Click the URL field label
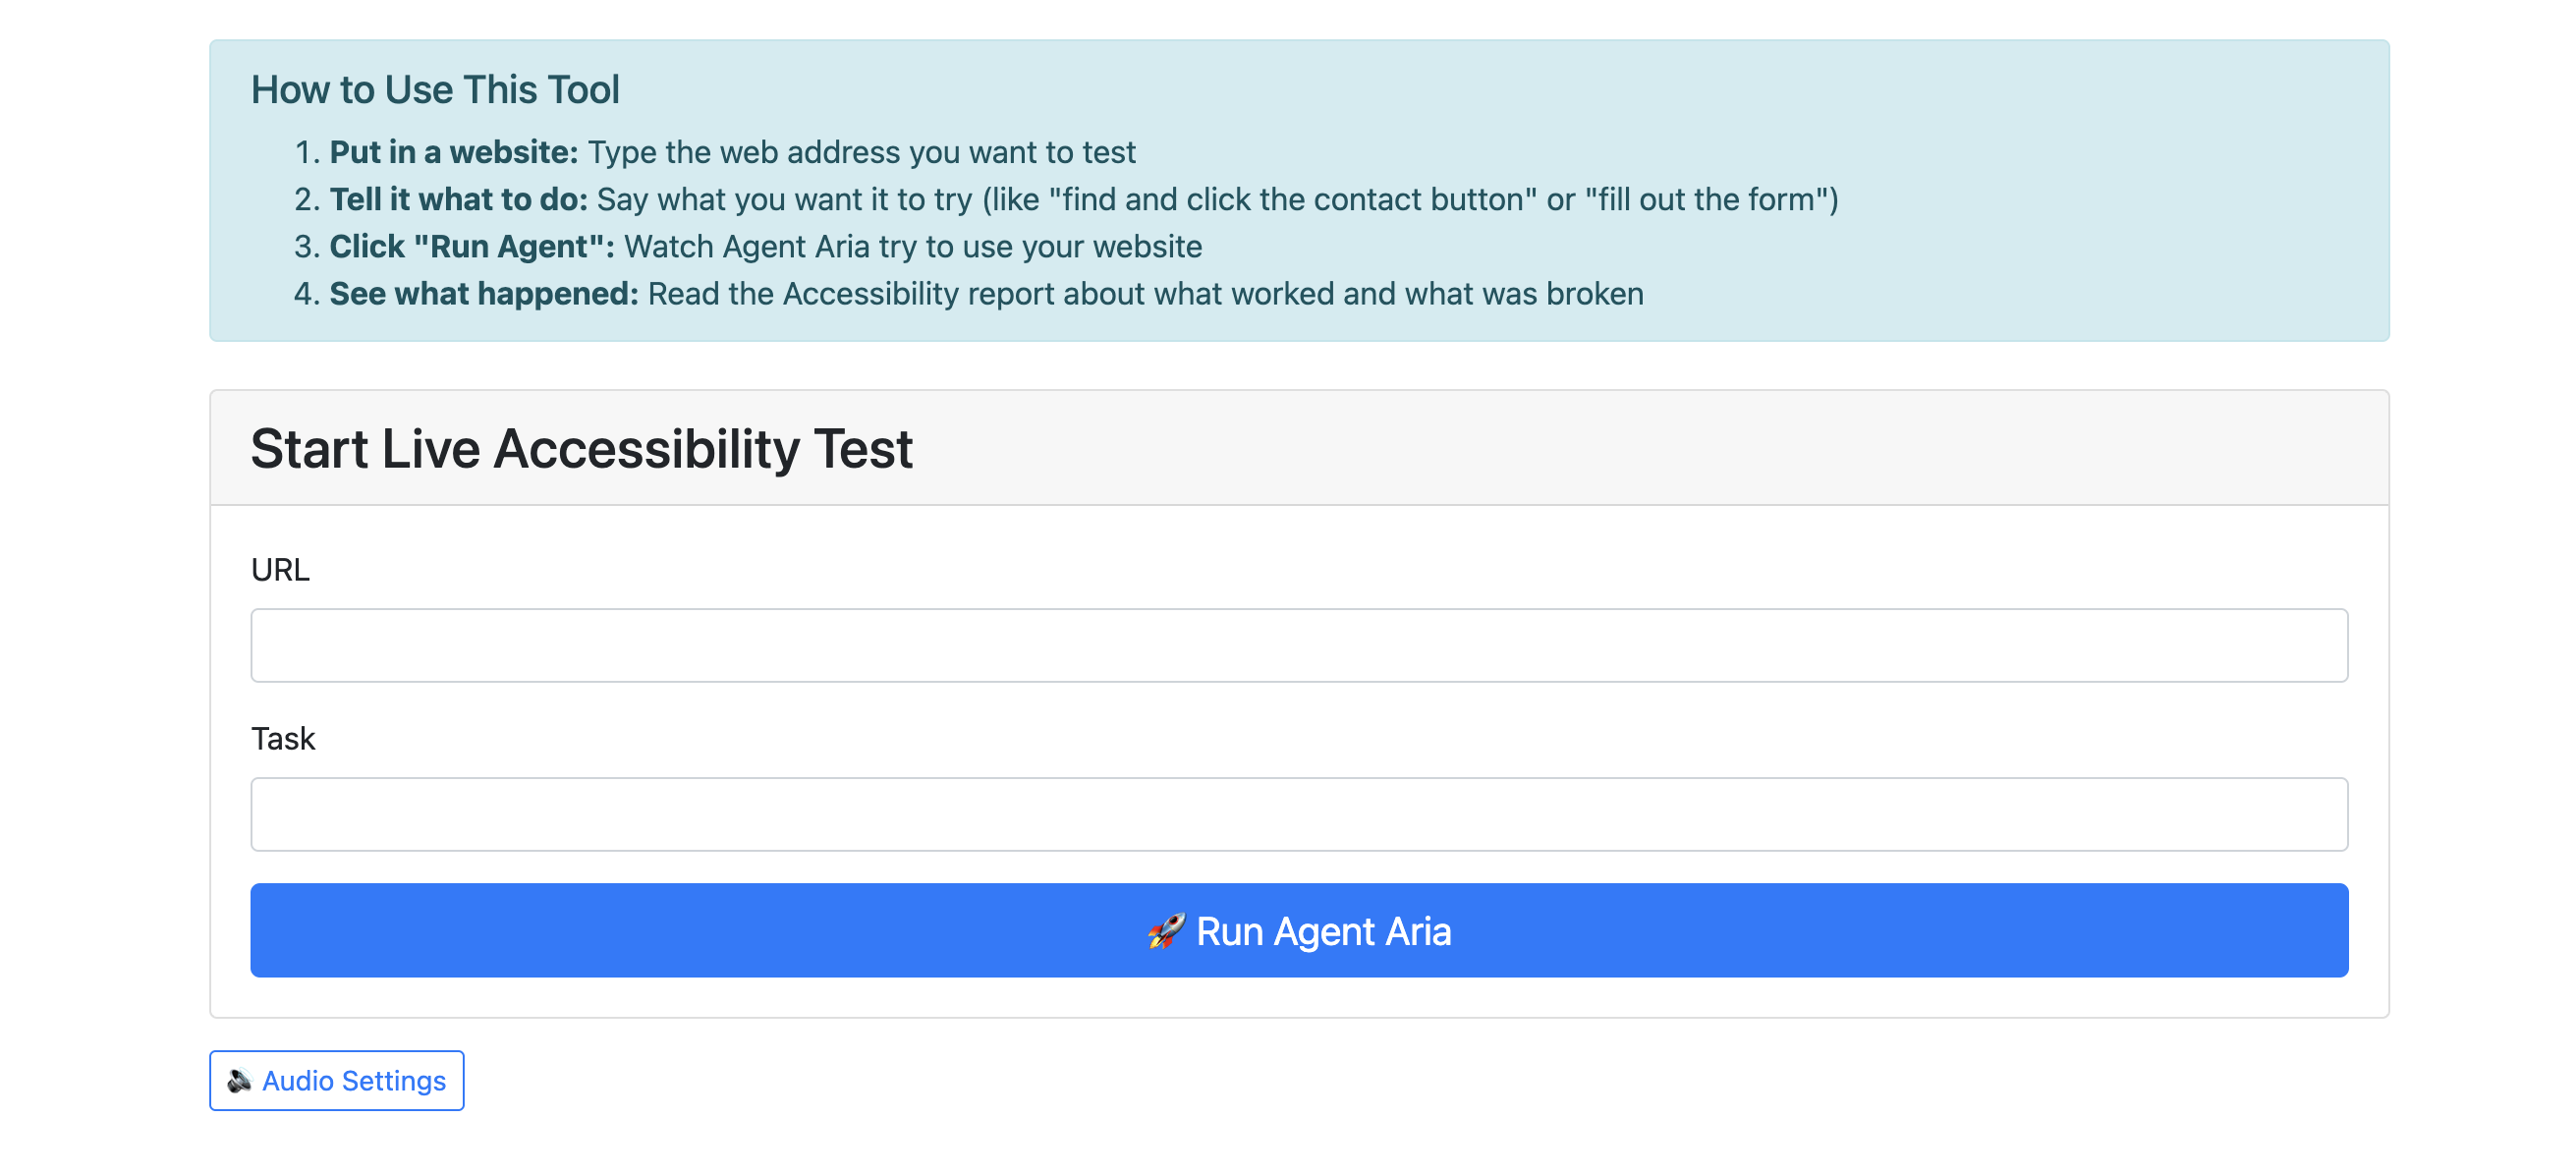Viewport: 2576px width, 1174px height. point(280,569)
